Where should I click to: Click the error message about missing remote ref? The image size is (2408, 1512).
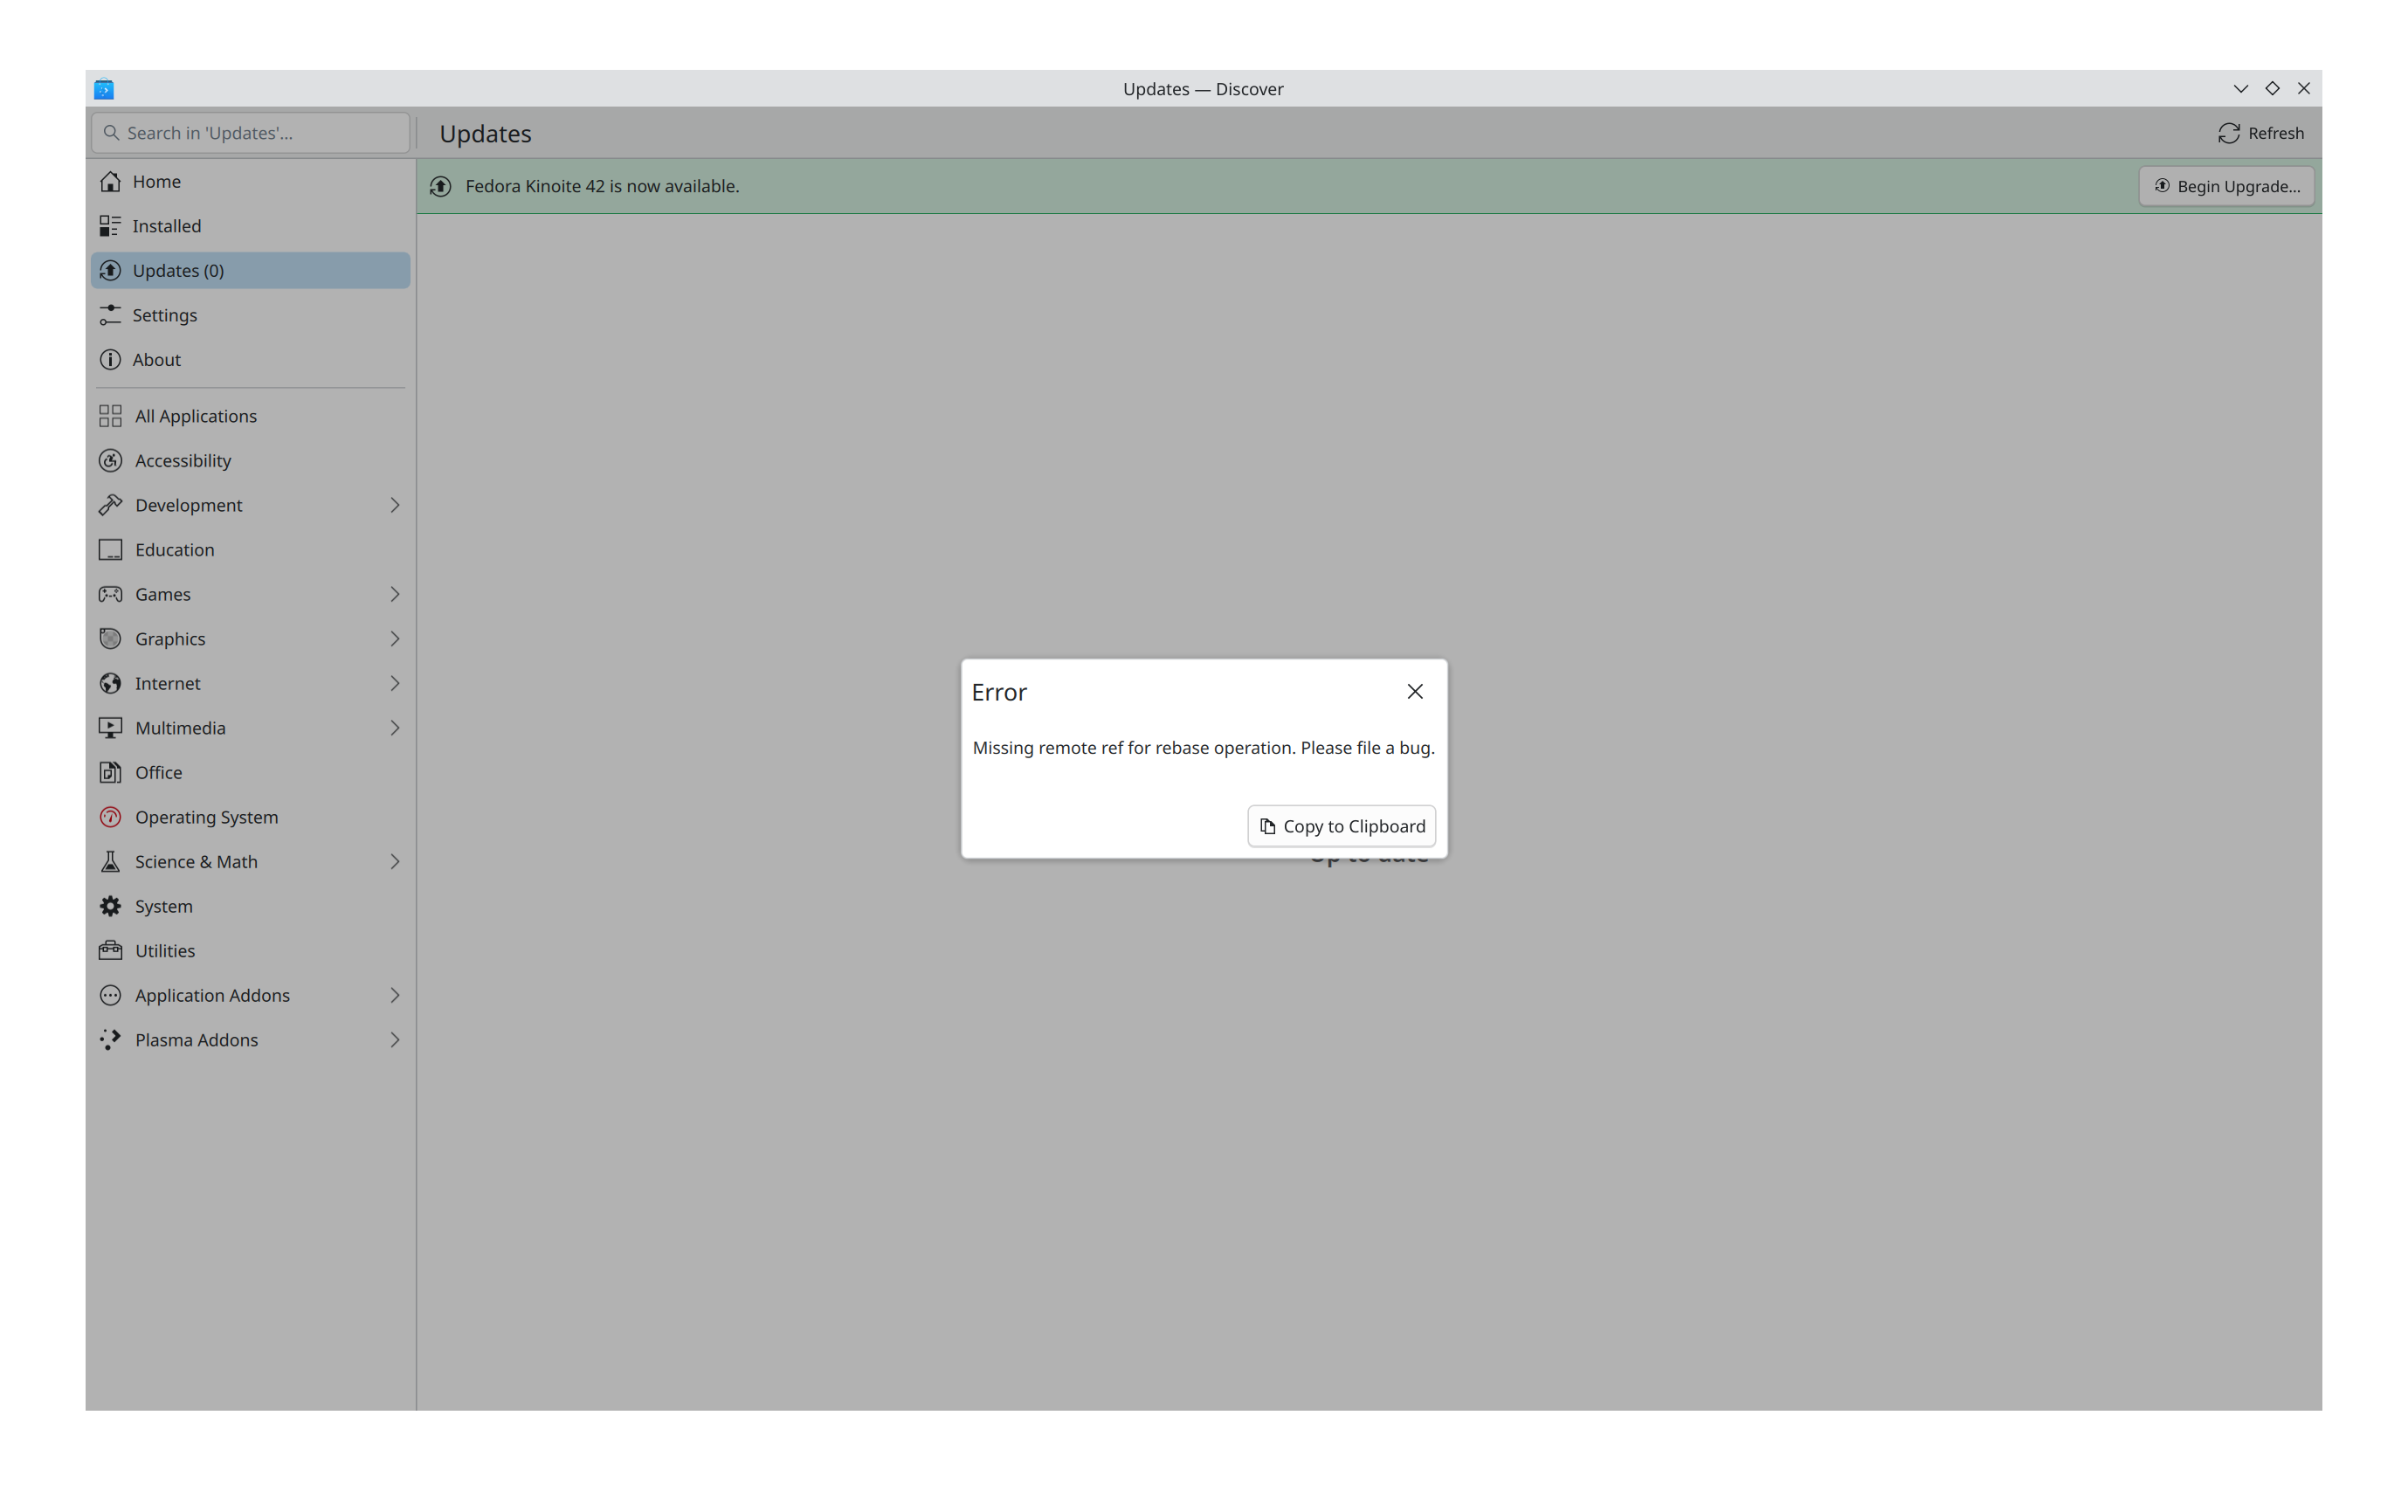pyautogui.click(x=1203, y=748)
